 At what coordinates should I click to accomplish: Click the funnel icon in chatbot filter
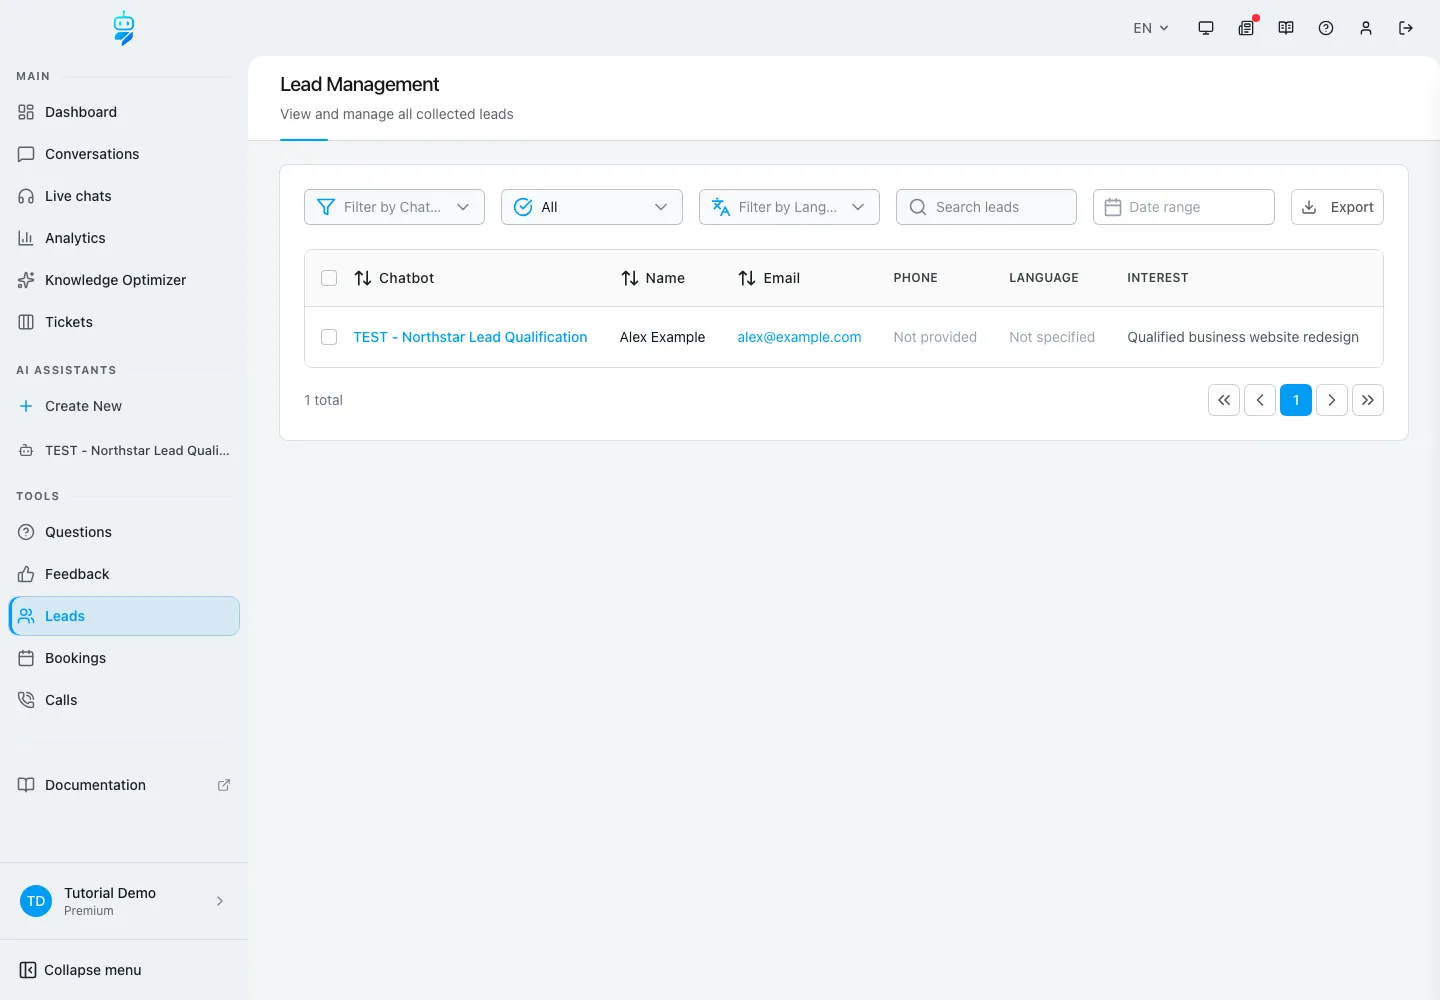click(326, 207)
